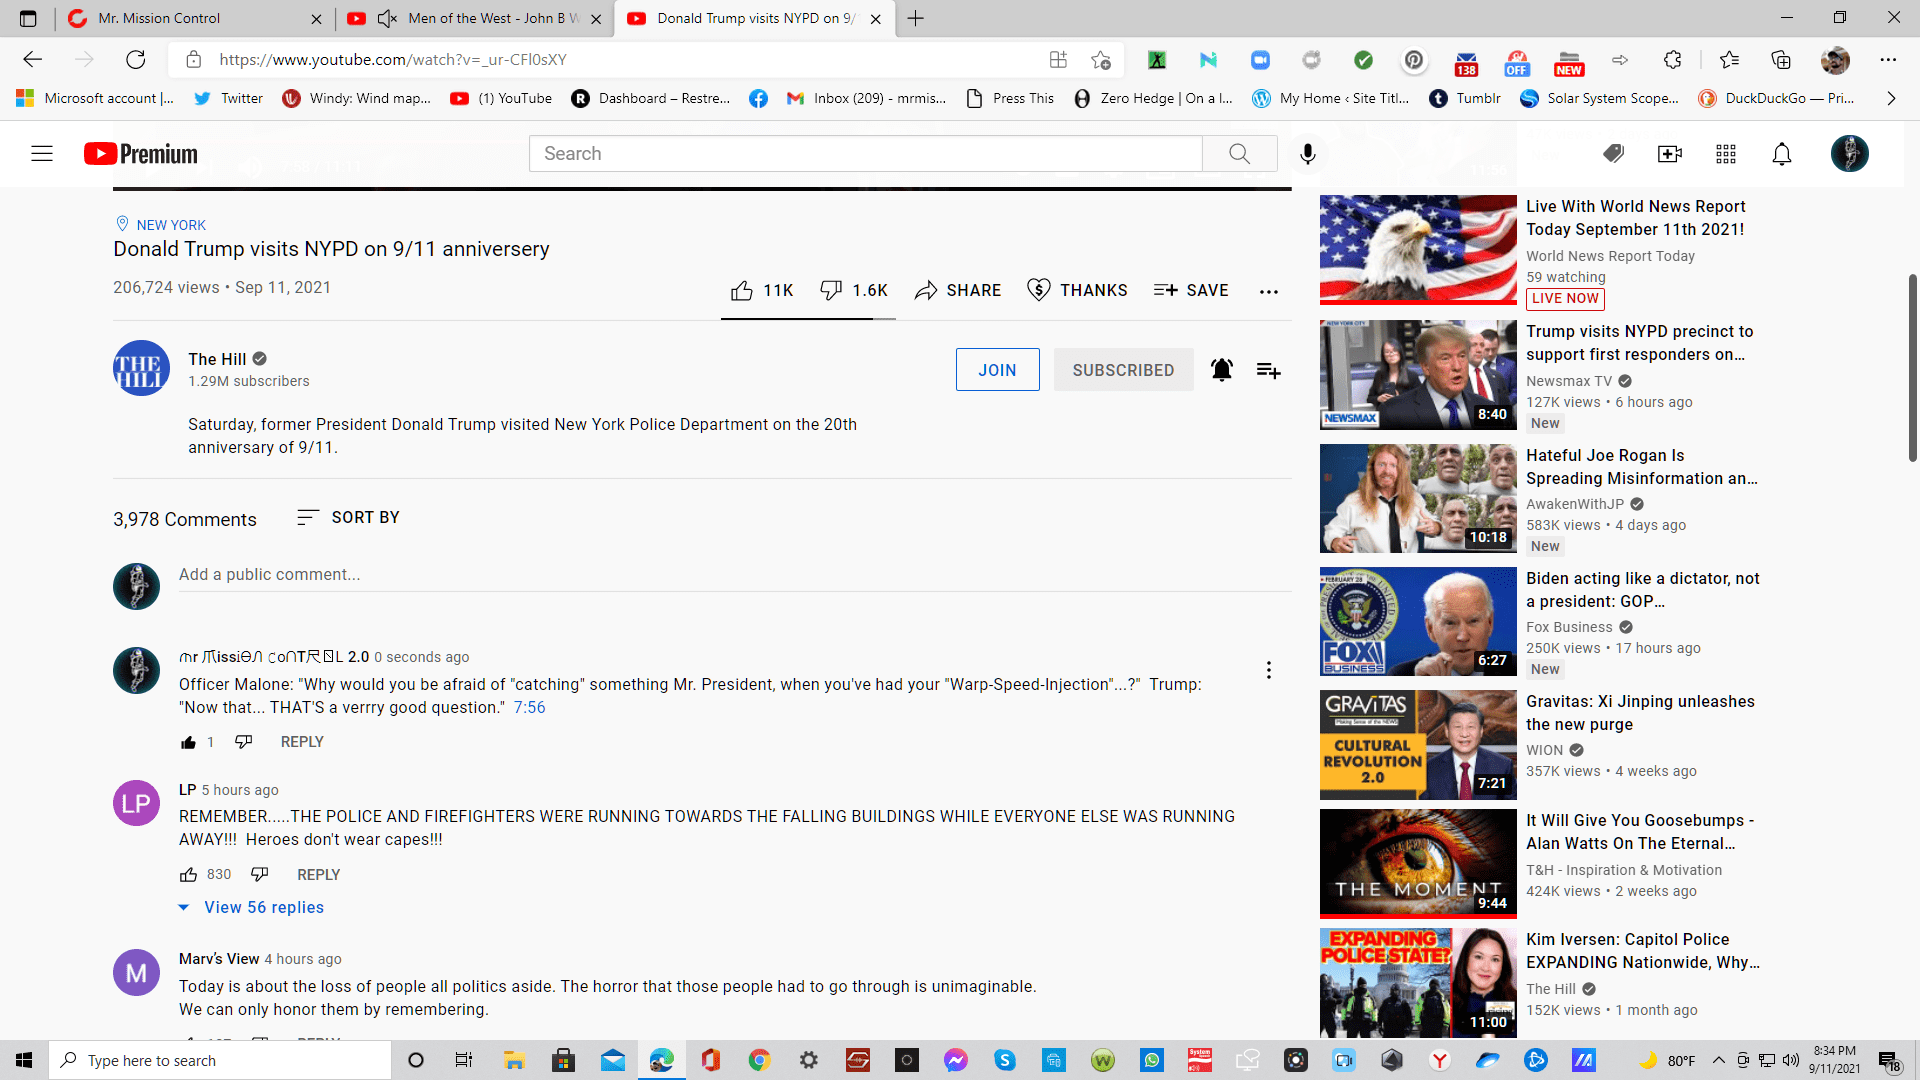
Task: Click the JOIN membership button
Action: click(997, 370)
